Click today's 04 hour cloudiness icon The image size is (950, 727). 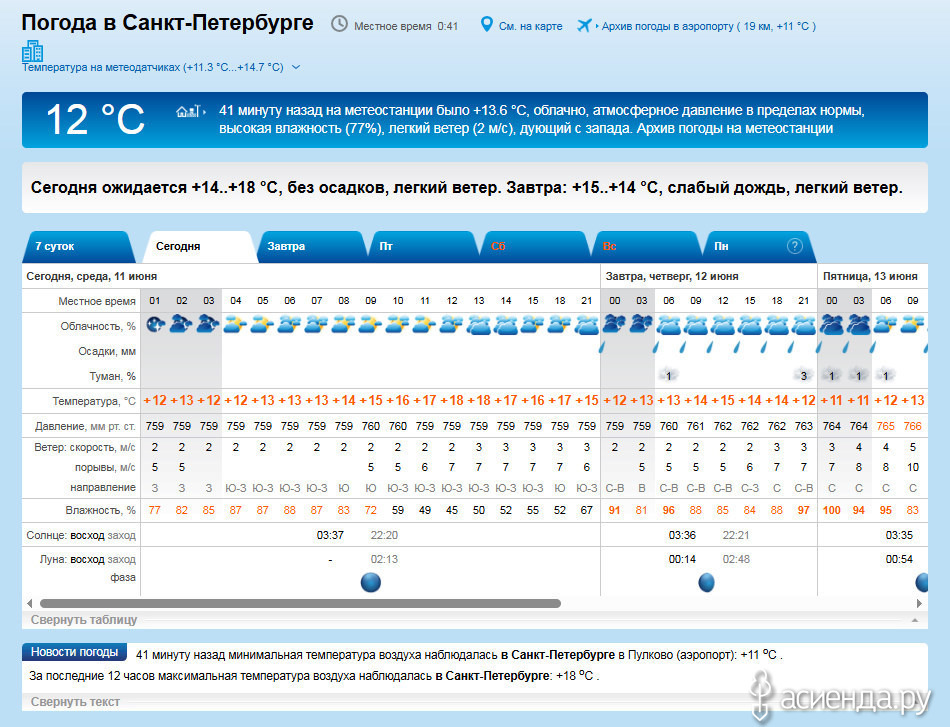point(236,325)
